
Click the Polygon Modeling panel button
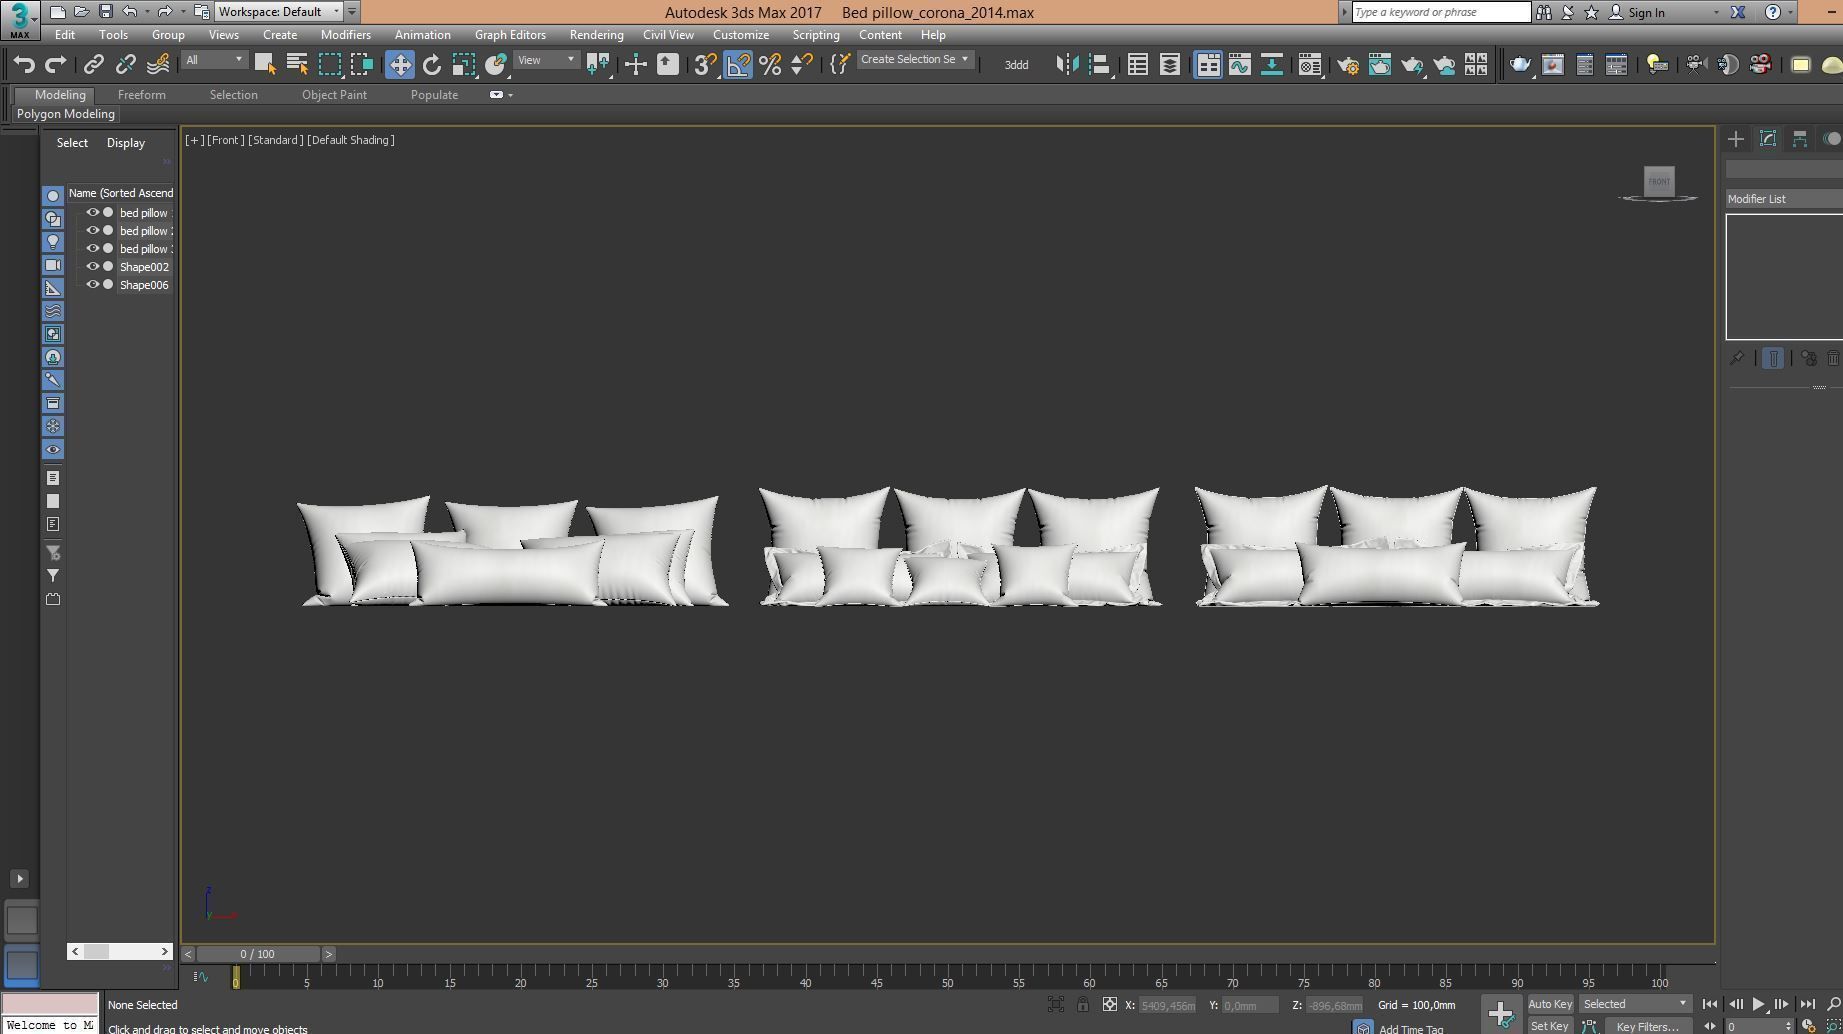tap(66, 114)
